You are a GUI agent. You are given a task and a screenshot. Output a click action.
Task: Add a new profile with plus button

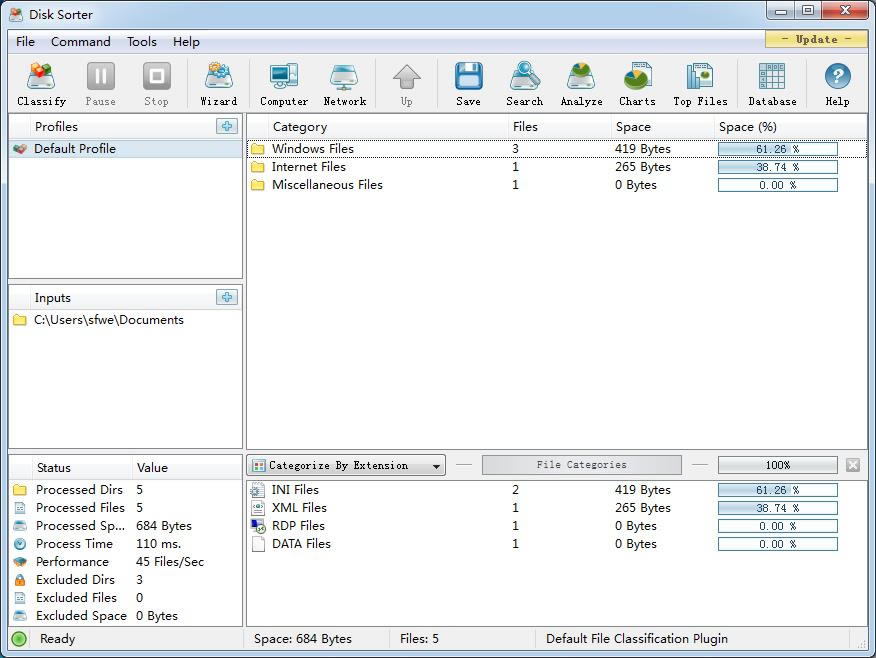[x=227, y=126]
